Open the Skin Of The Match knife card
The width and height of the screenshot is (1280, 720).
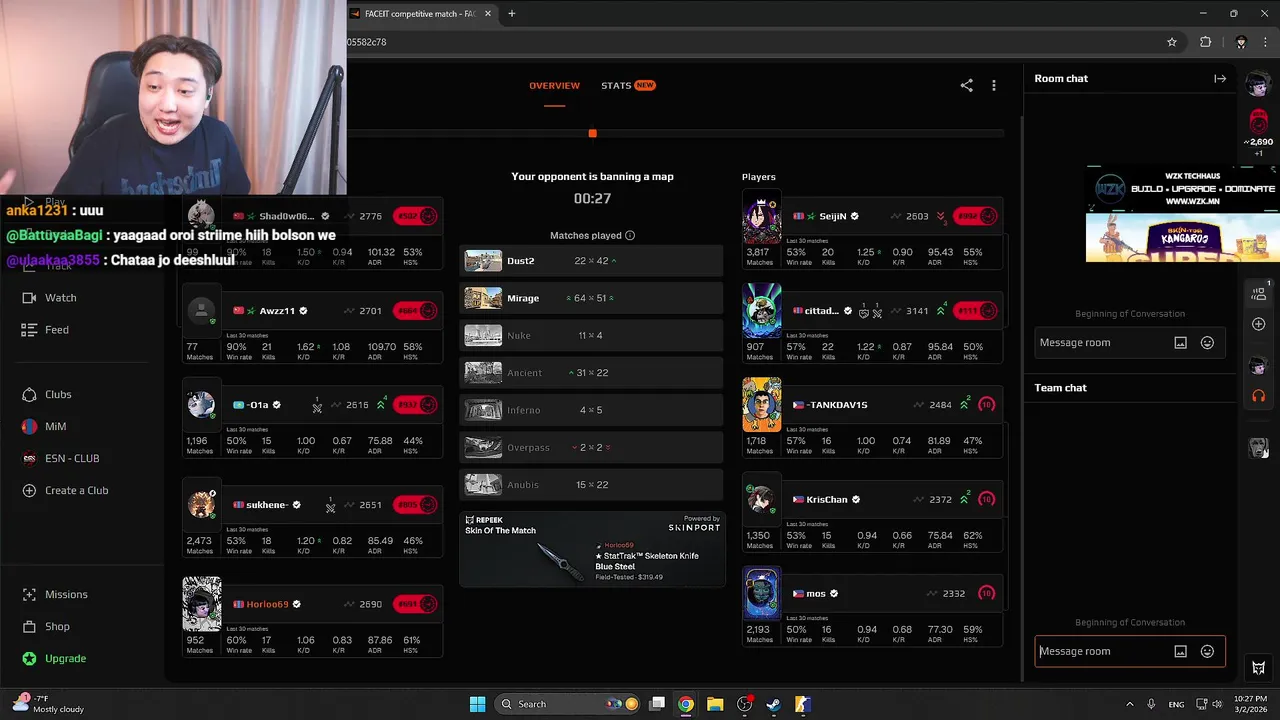(x=592, y=549)
